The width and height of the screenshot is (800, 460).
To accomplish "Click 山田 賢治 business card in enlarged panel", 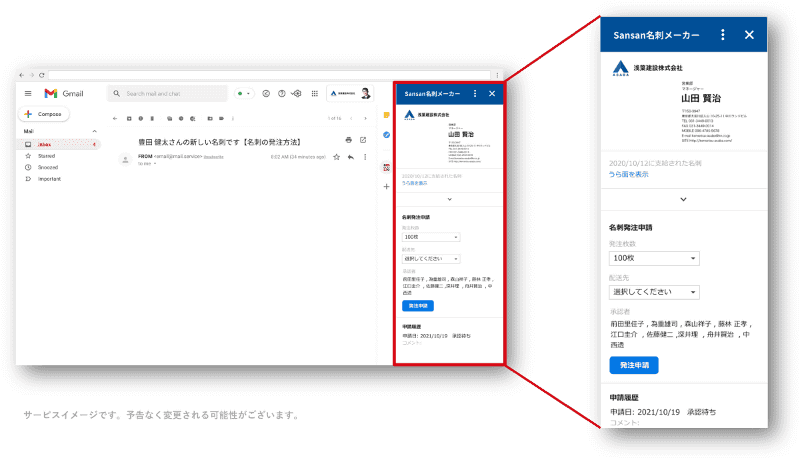I will pos(683,103).
